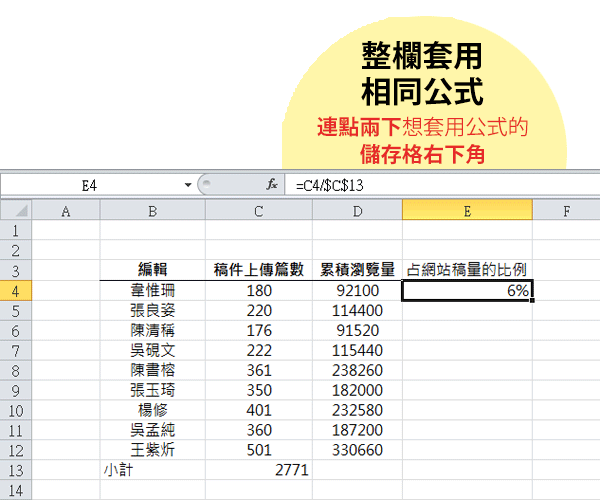The width and height of the screenshot is (600, 500).
Task: Select cell with value 115440
Action: (357, 350)
